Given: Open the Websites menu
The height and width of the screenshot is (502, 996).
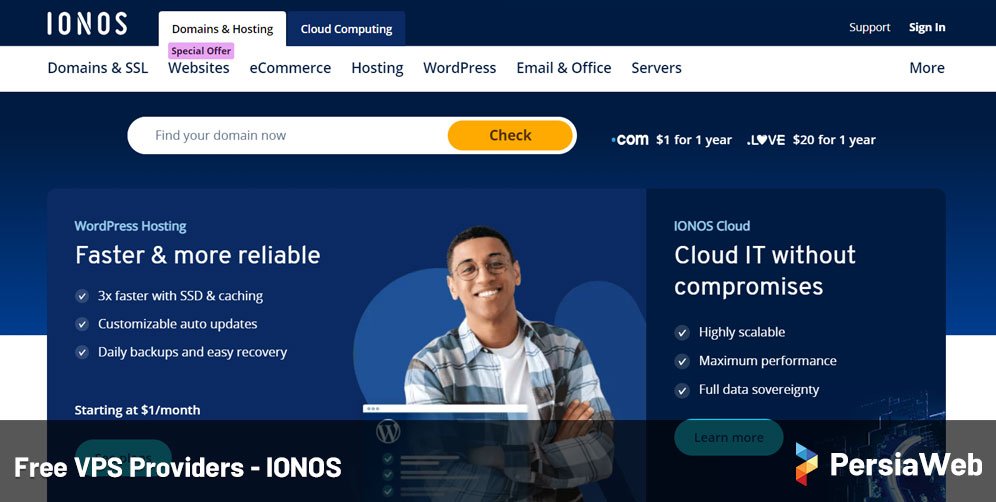Looking at the screenshot, I should [x=199, y=68].
